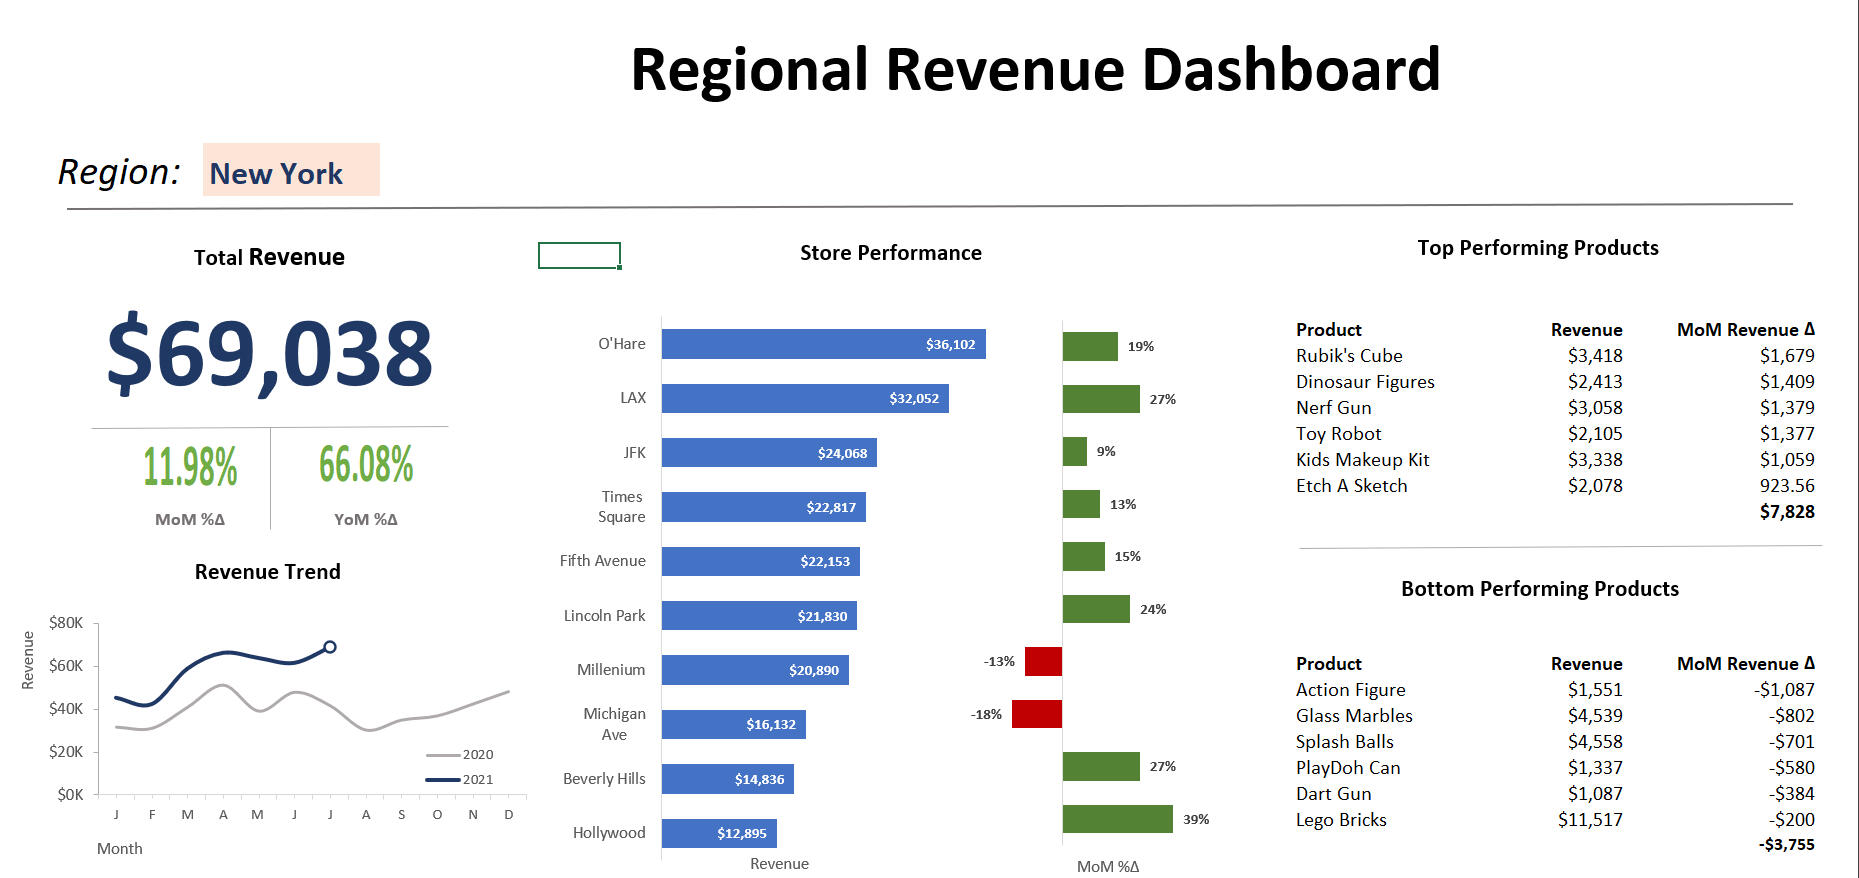Click the 11.98% MoM change value
1859x878 pixels.
click(190, 467)
